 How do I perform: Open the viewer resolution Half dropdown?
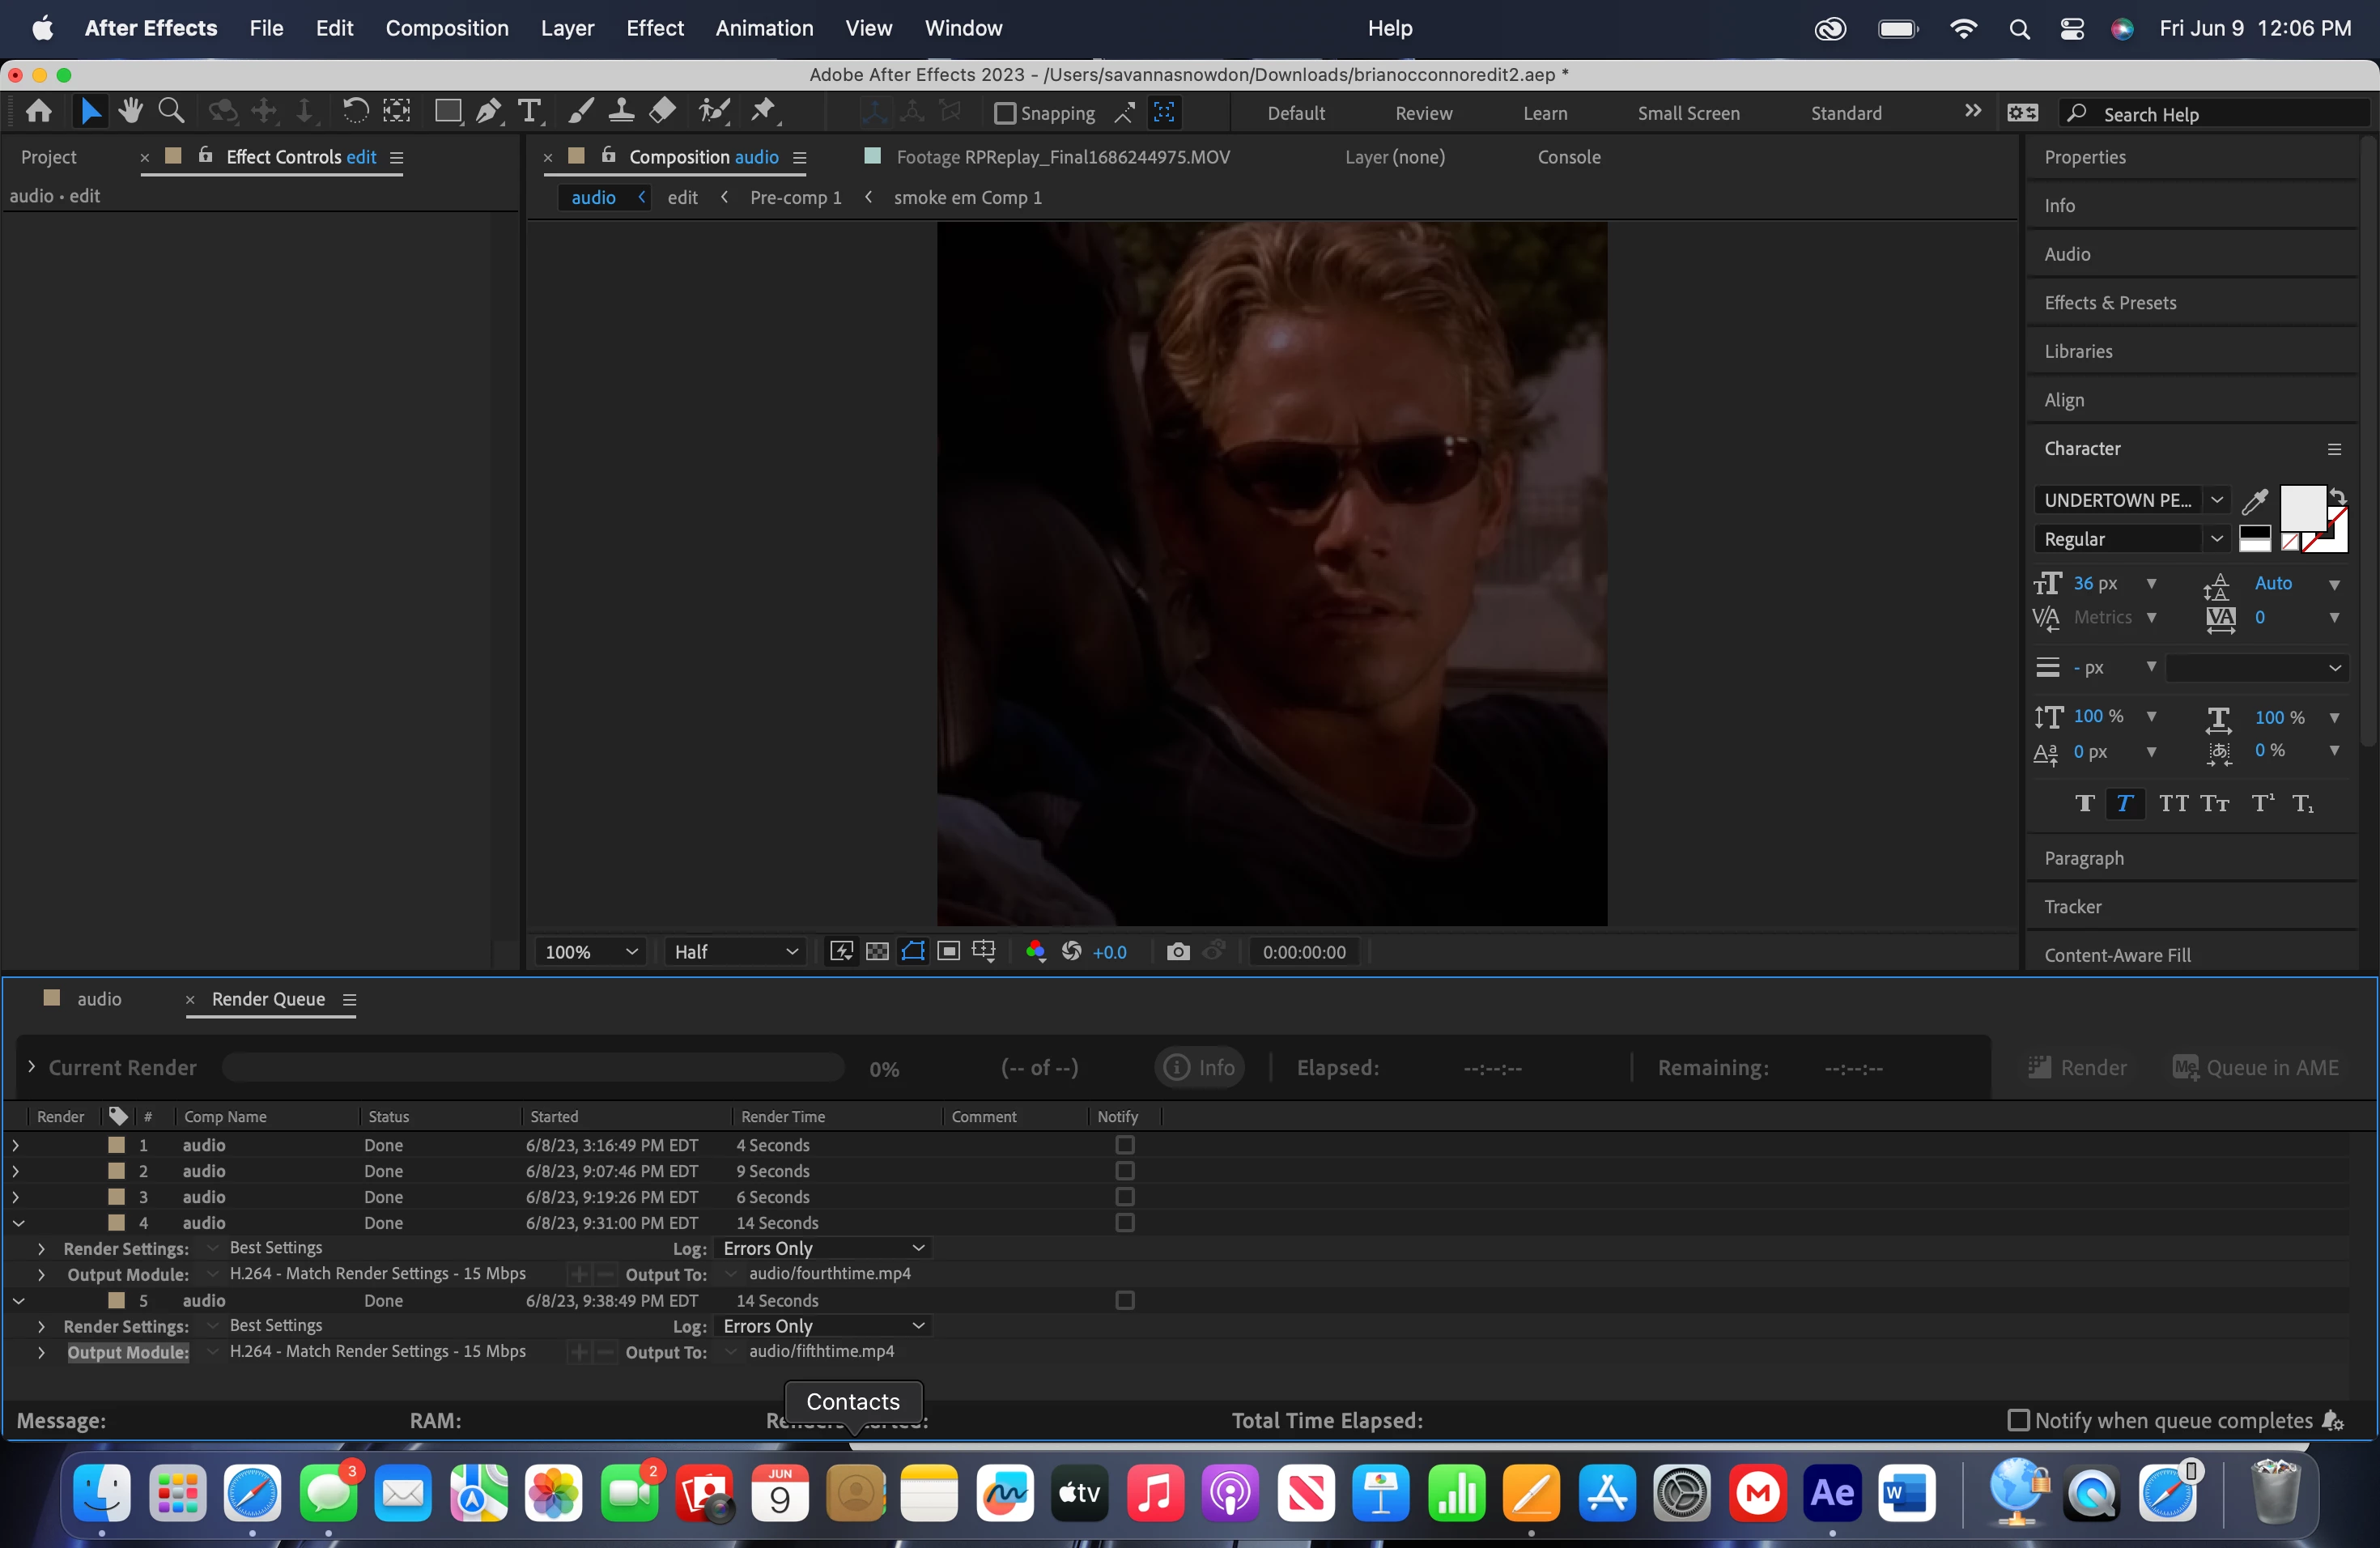click(x=735, y=951)
